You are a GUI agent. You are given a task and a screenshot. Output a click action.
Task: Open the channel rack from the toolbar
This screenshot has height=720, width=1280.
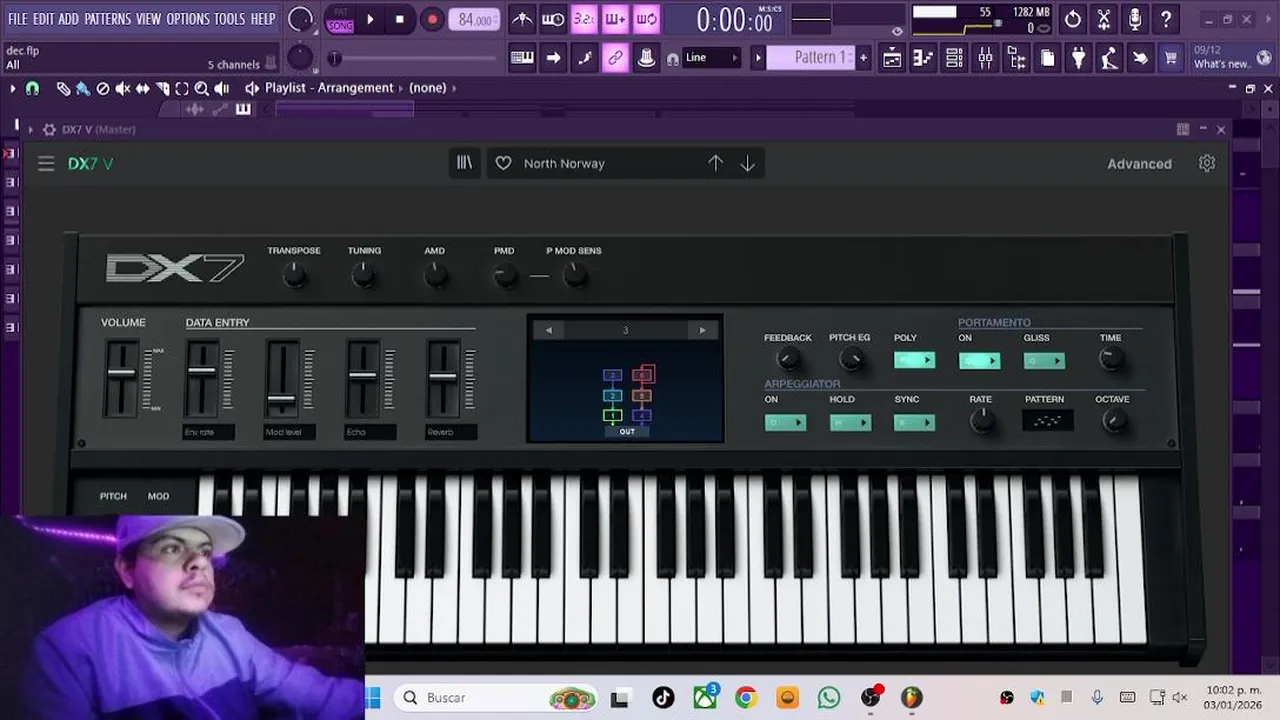[954, 58]
